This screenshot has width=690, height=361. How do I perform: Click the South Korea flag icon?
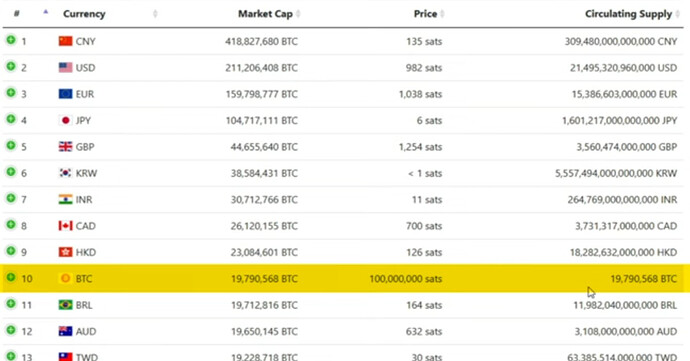point(65,173)
